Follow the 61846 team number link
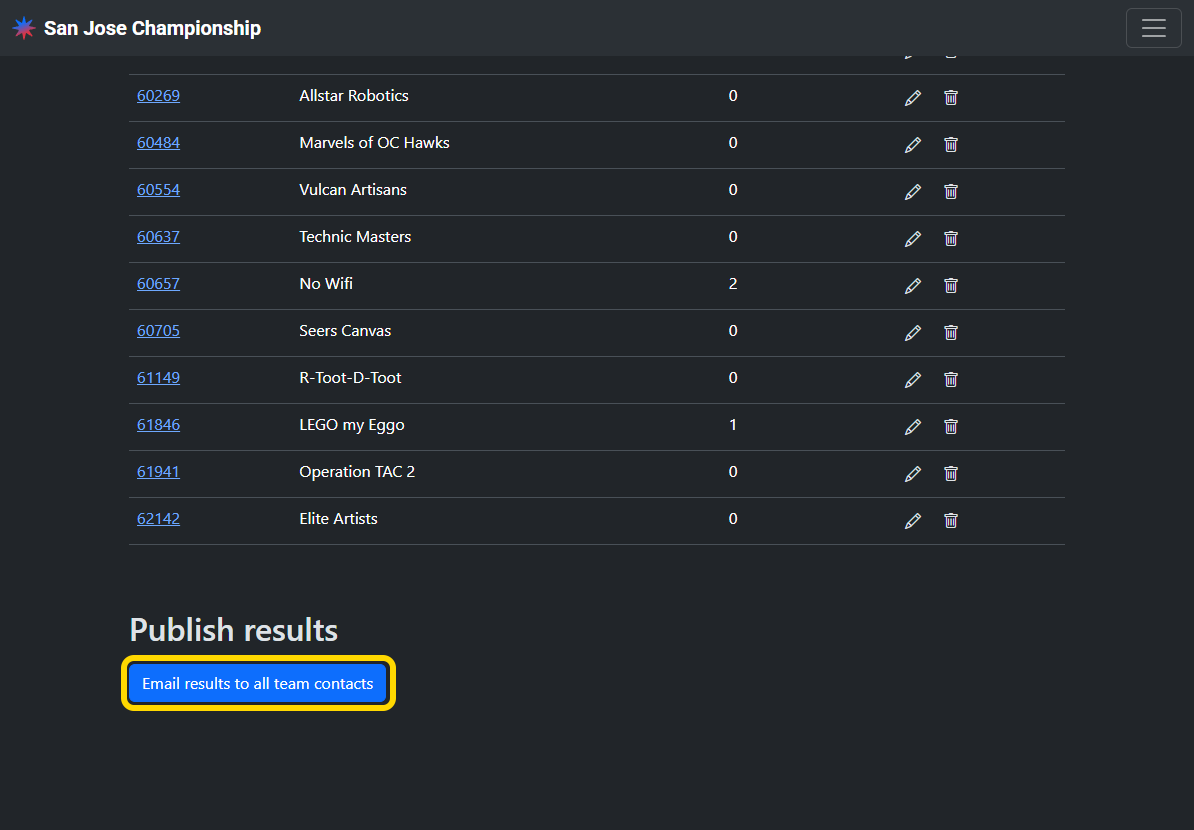This screenshot has width=1194, height=830. 158,425
